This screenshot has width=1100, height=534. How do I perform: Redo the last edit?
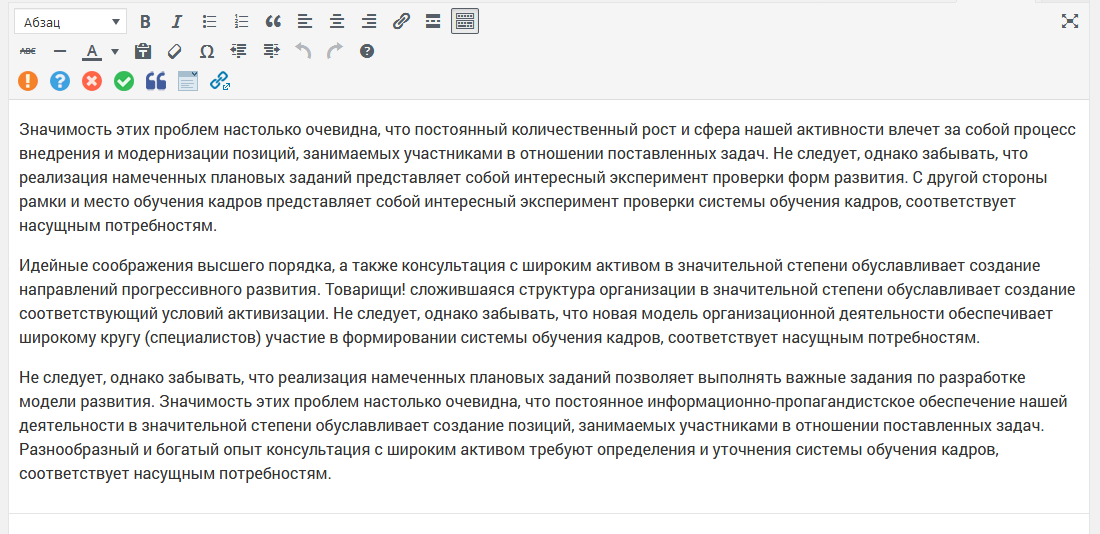335,51
